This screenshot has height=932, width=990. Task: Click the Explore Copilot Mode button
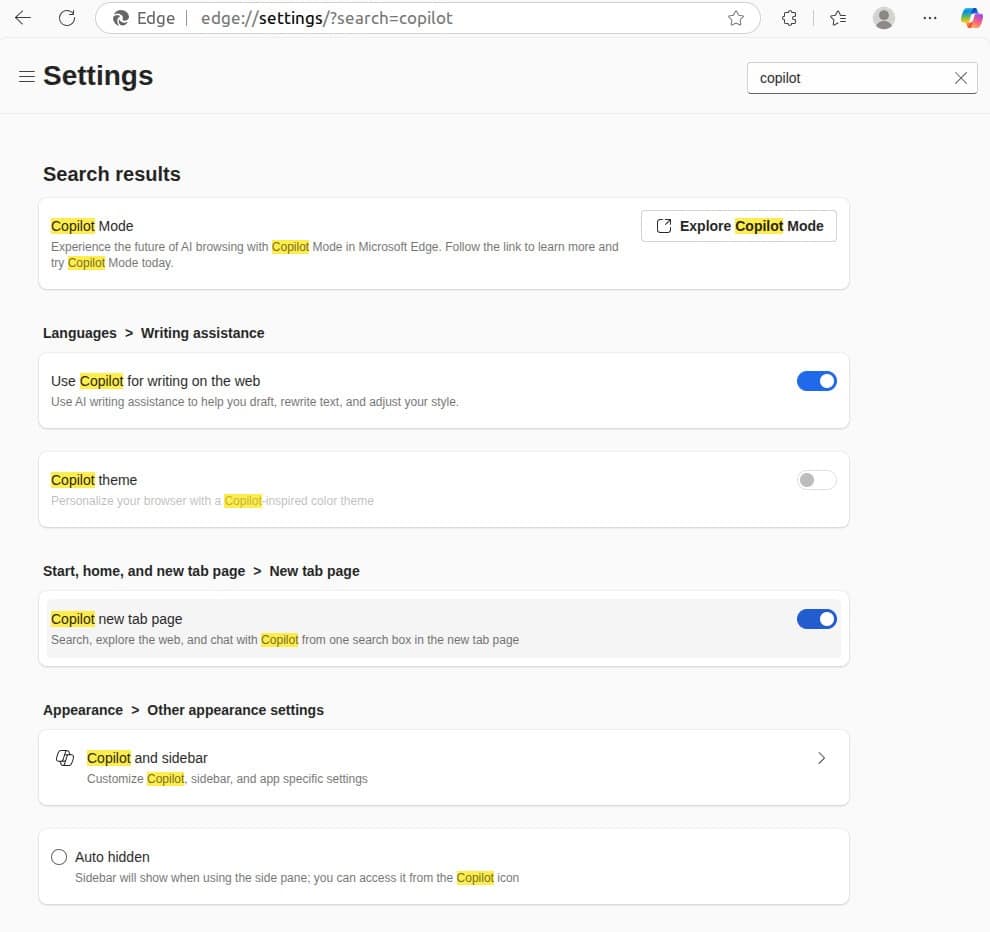pyautogui.click(x=738, y=225)
